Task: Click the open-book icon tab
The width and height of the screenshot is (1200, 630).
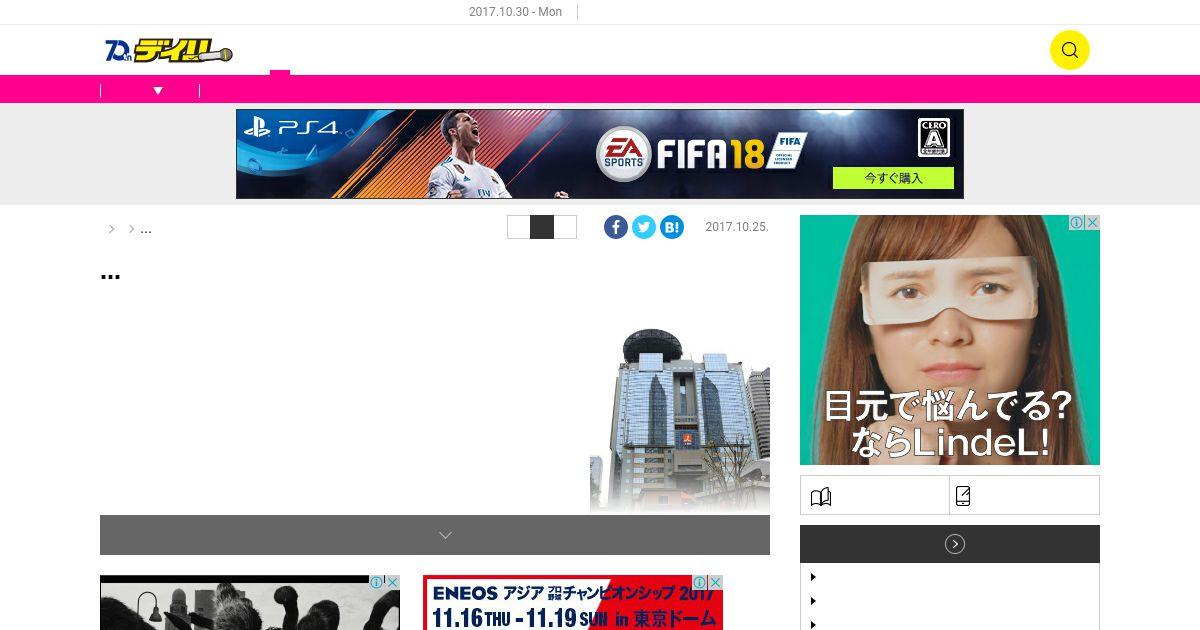Action: (821, 497)
